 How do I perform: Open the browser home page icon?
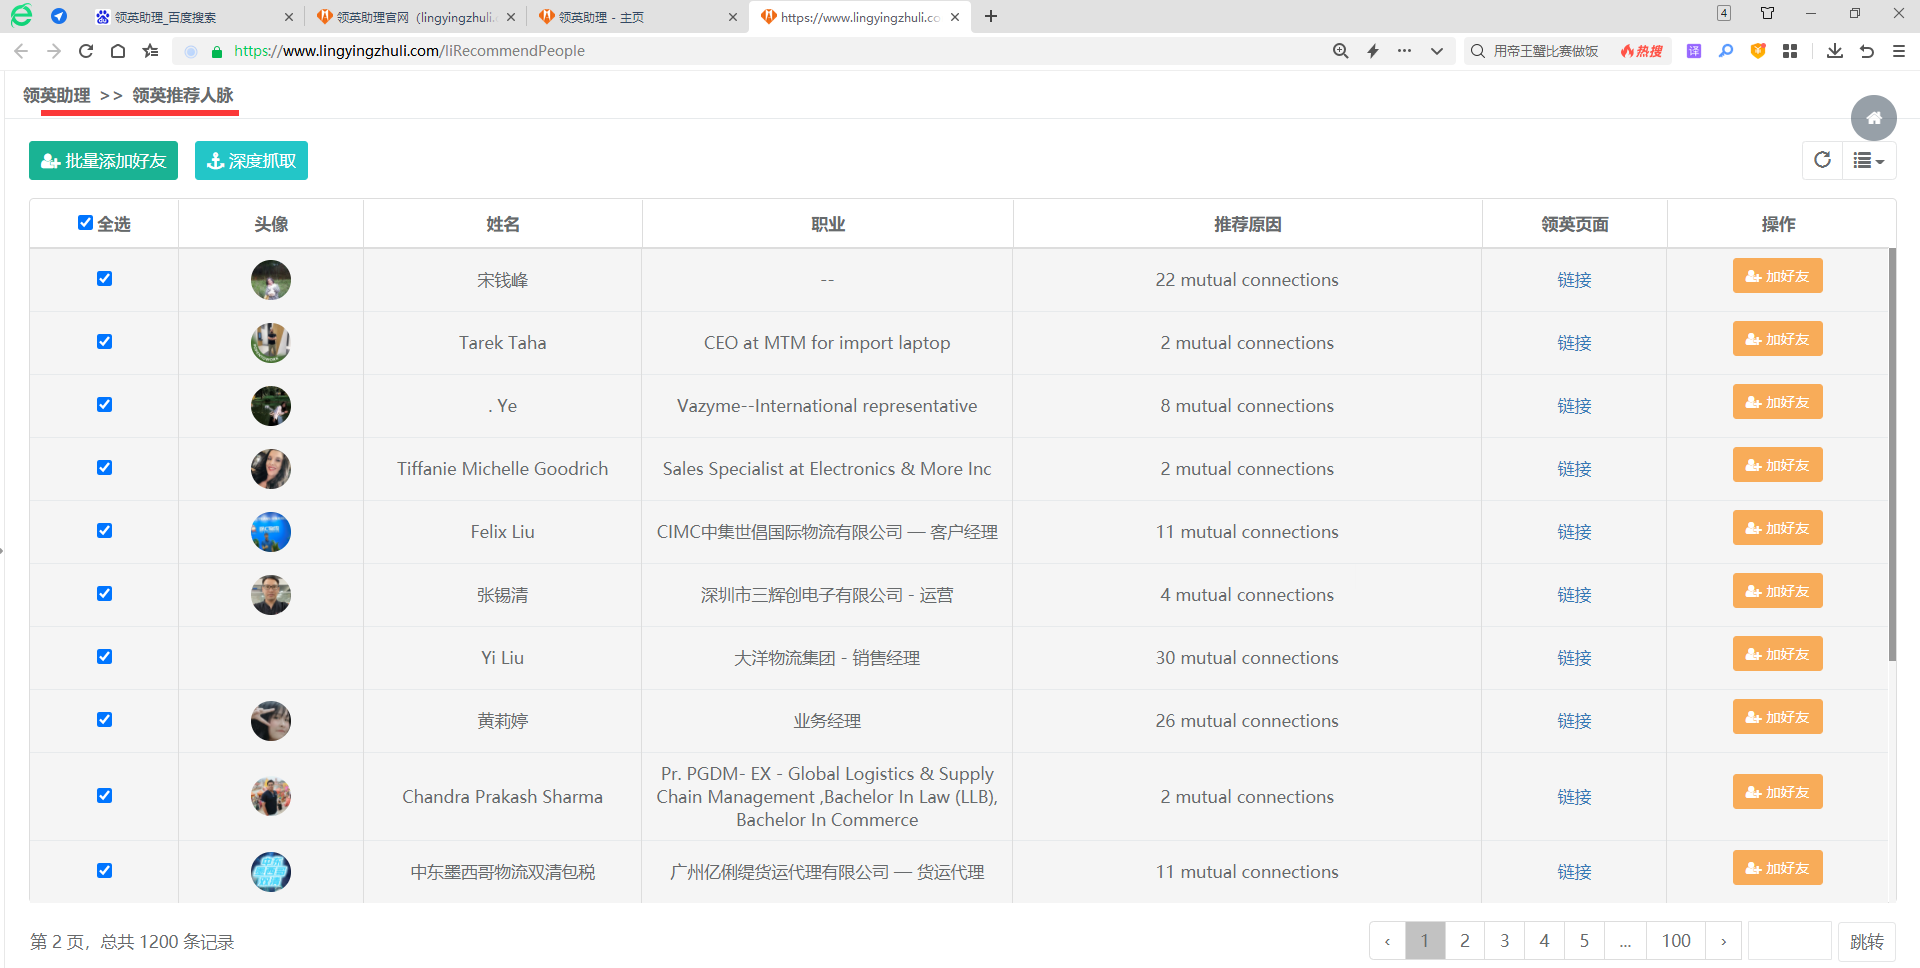point(118,51)
